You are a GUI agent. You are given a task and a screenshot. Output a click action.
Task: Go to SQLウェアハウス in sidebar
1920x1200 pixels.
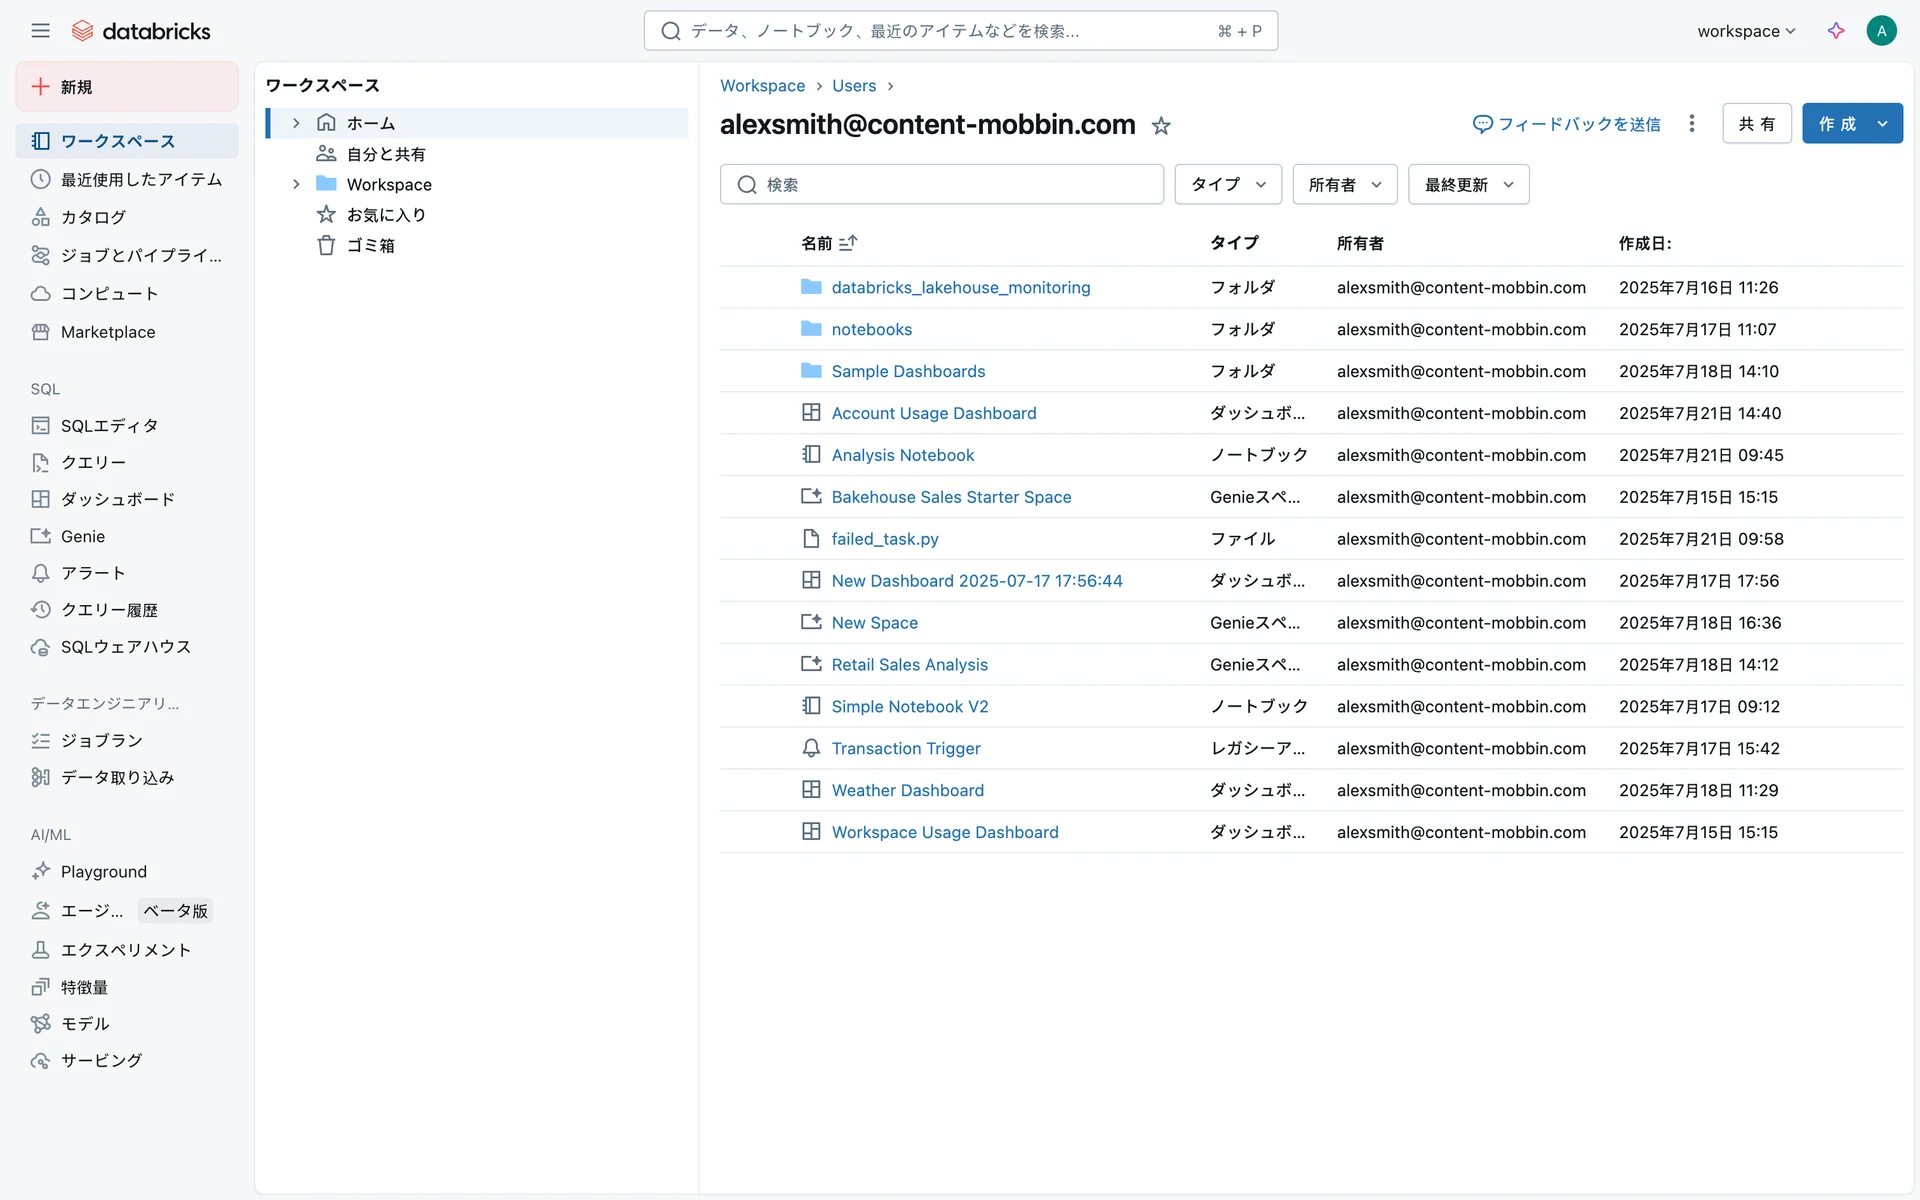(125, 647)
